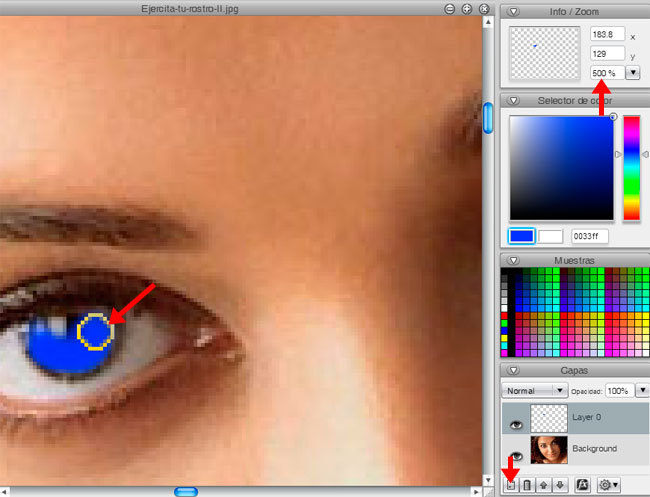
Task: Pick pure yellow in Muestras primary column
Action: [504, 338]
